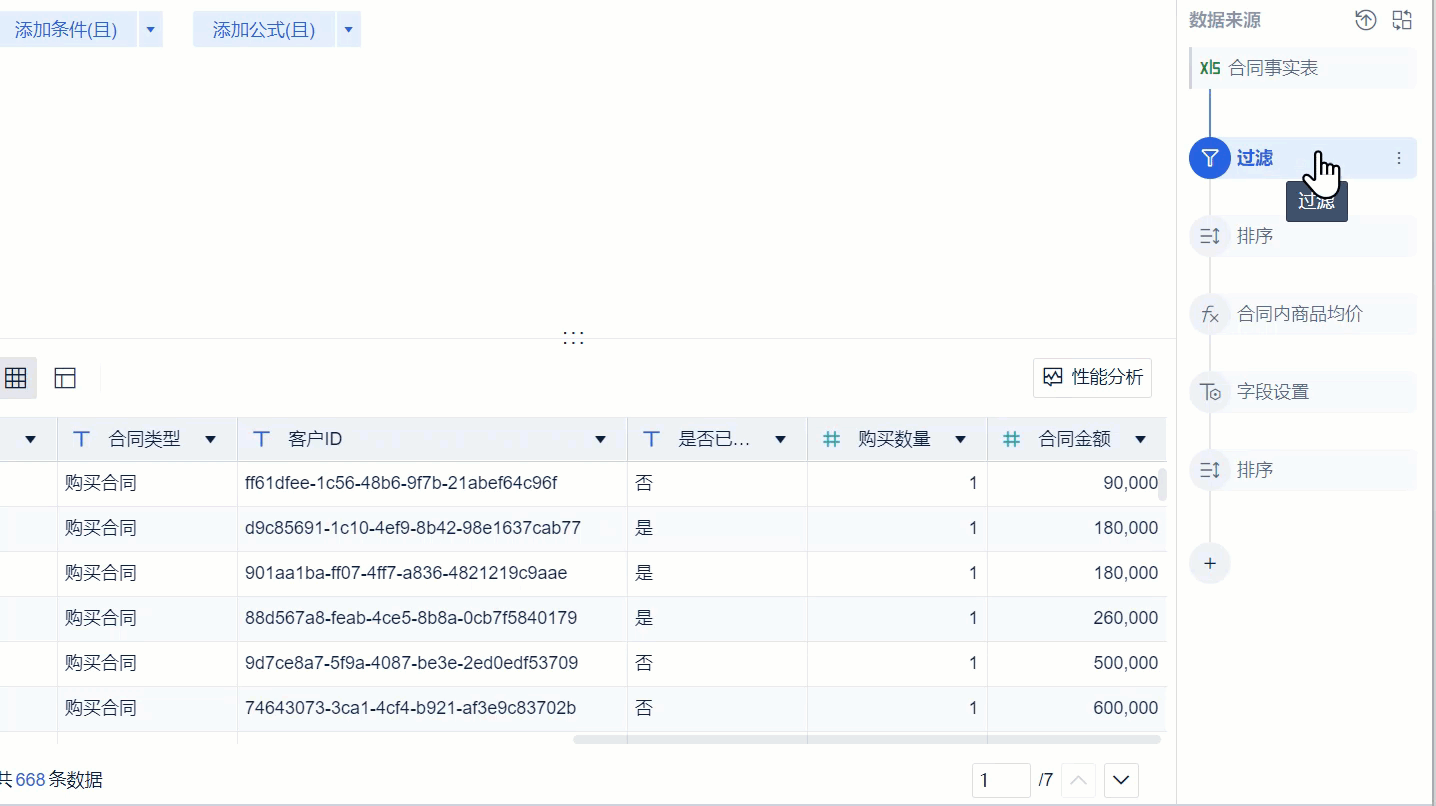Switch to the table structure view icon
This screenshot has width=1436, height=806.
[65, 378]
